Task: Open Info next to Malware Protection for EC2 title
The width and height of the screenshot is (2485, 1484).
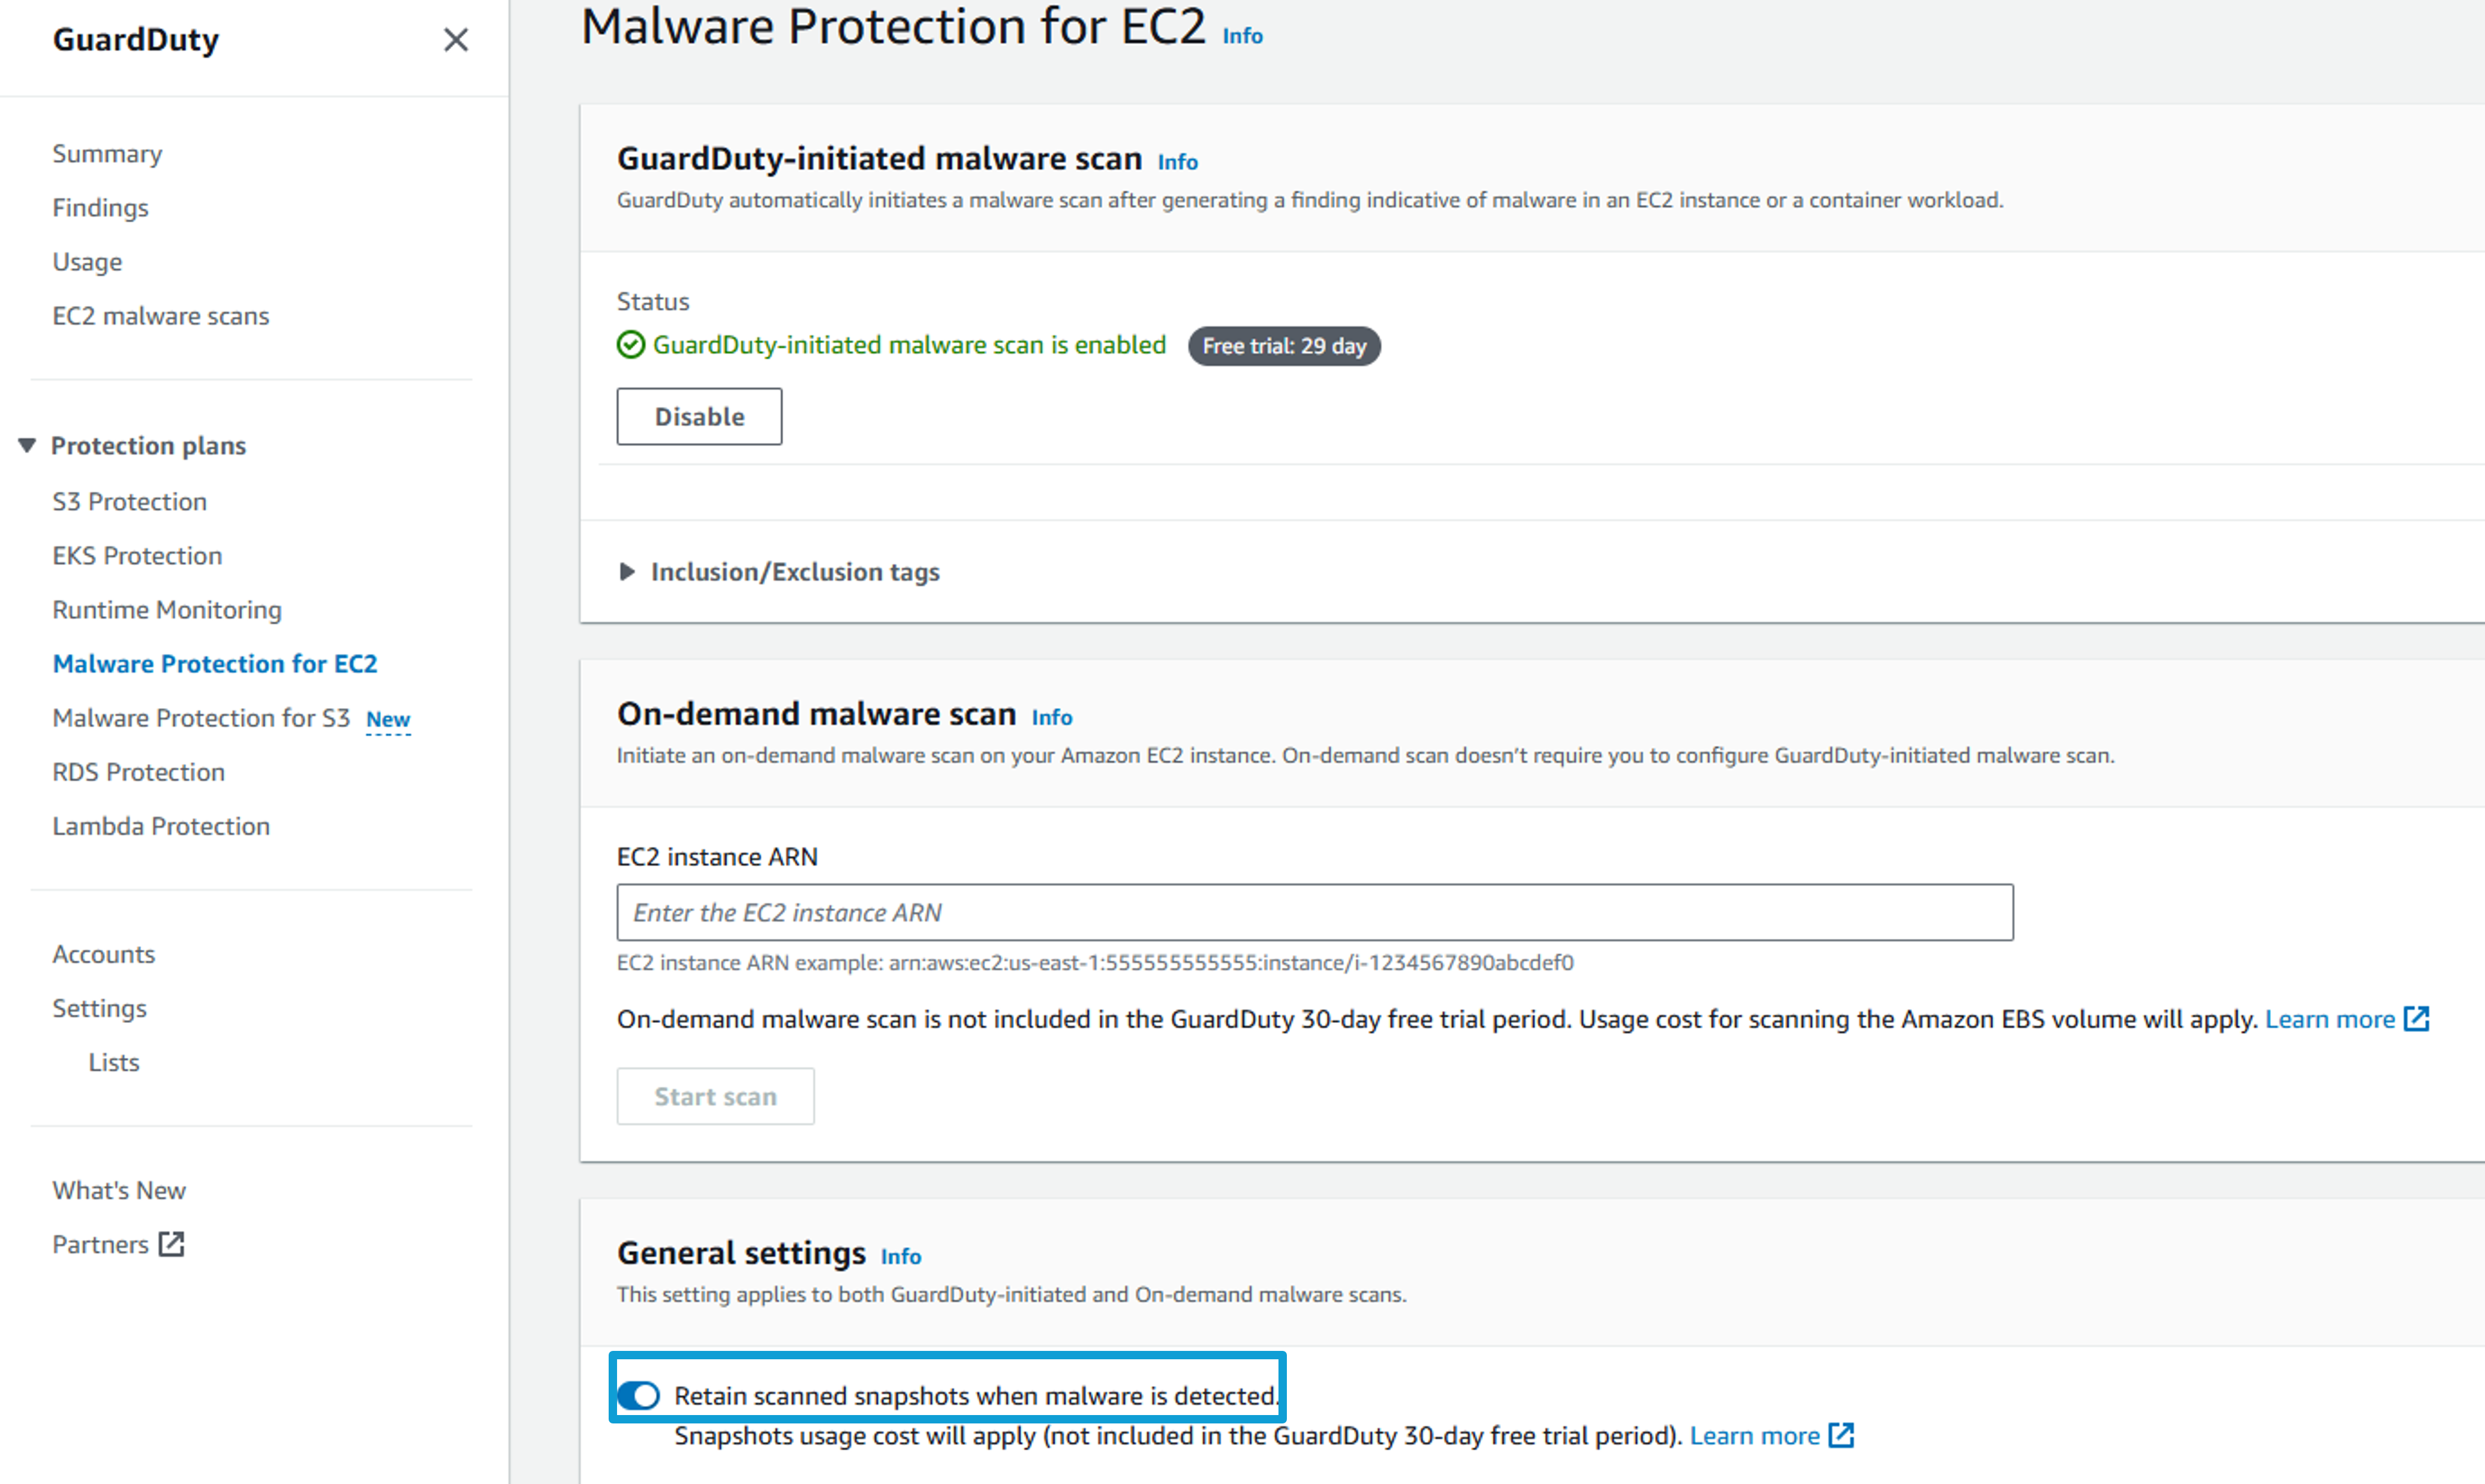Action: click(1242, 36)
